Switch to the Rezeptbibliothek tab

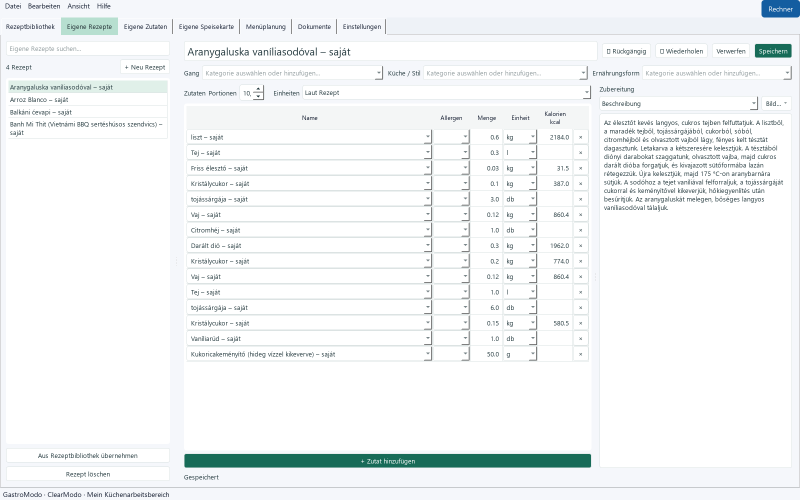[31, 27]
